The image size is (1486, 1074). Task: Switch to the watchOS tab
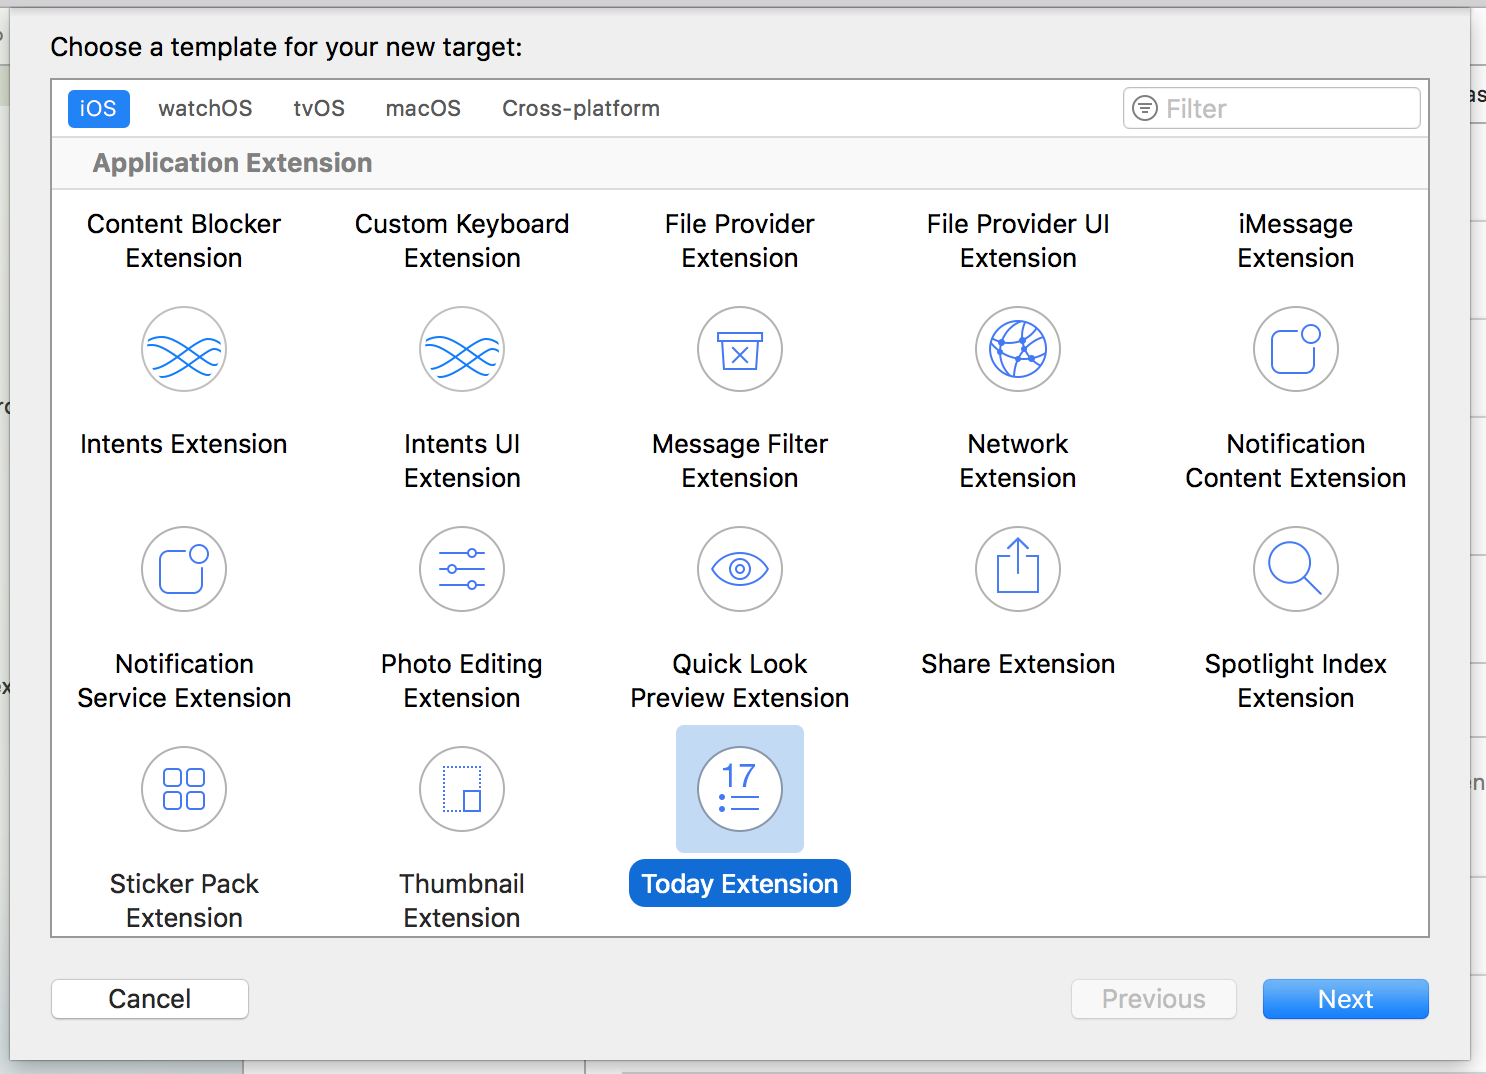click(205, 108)
